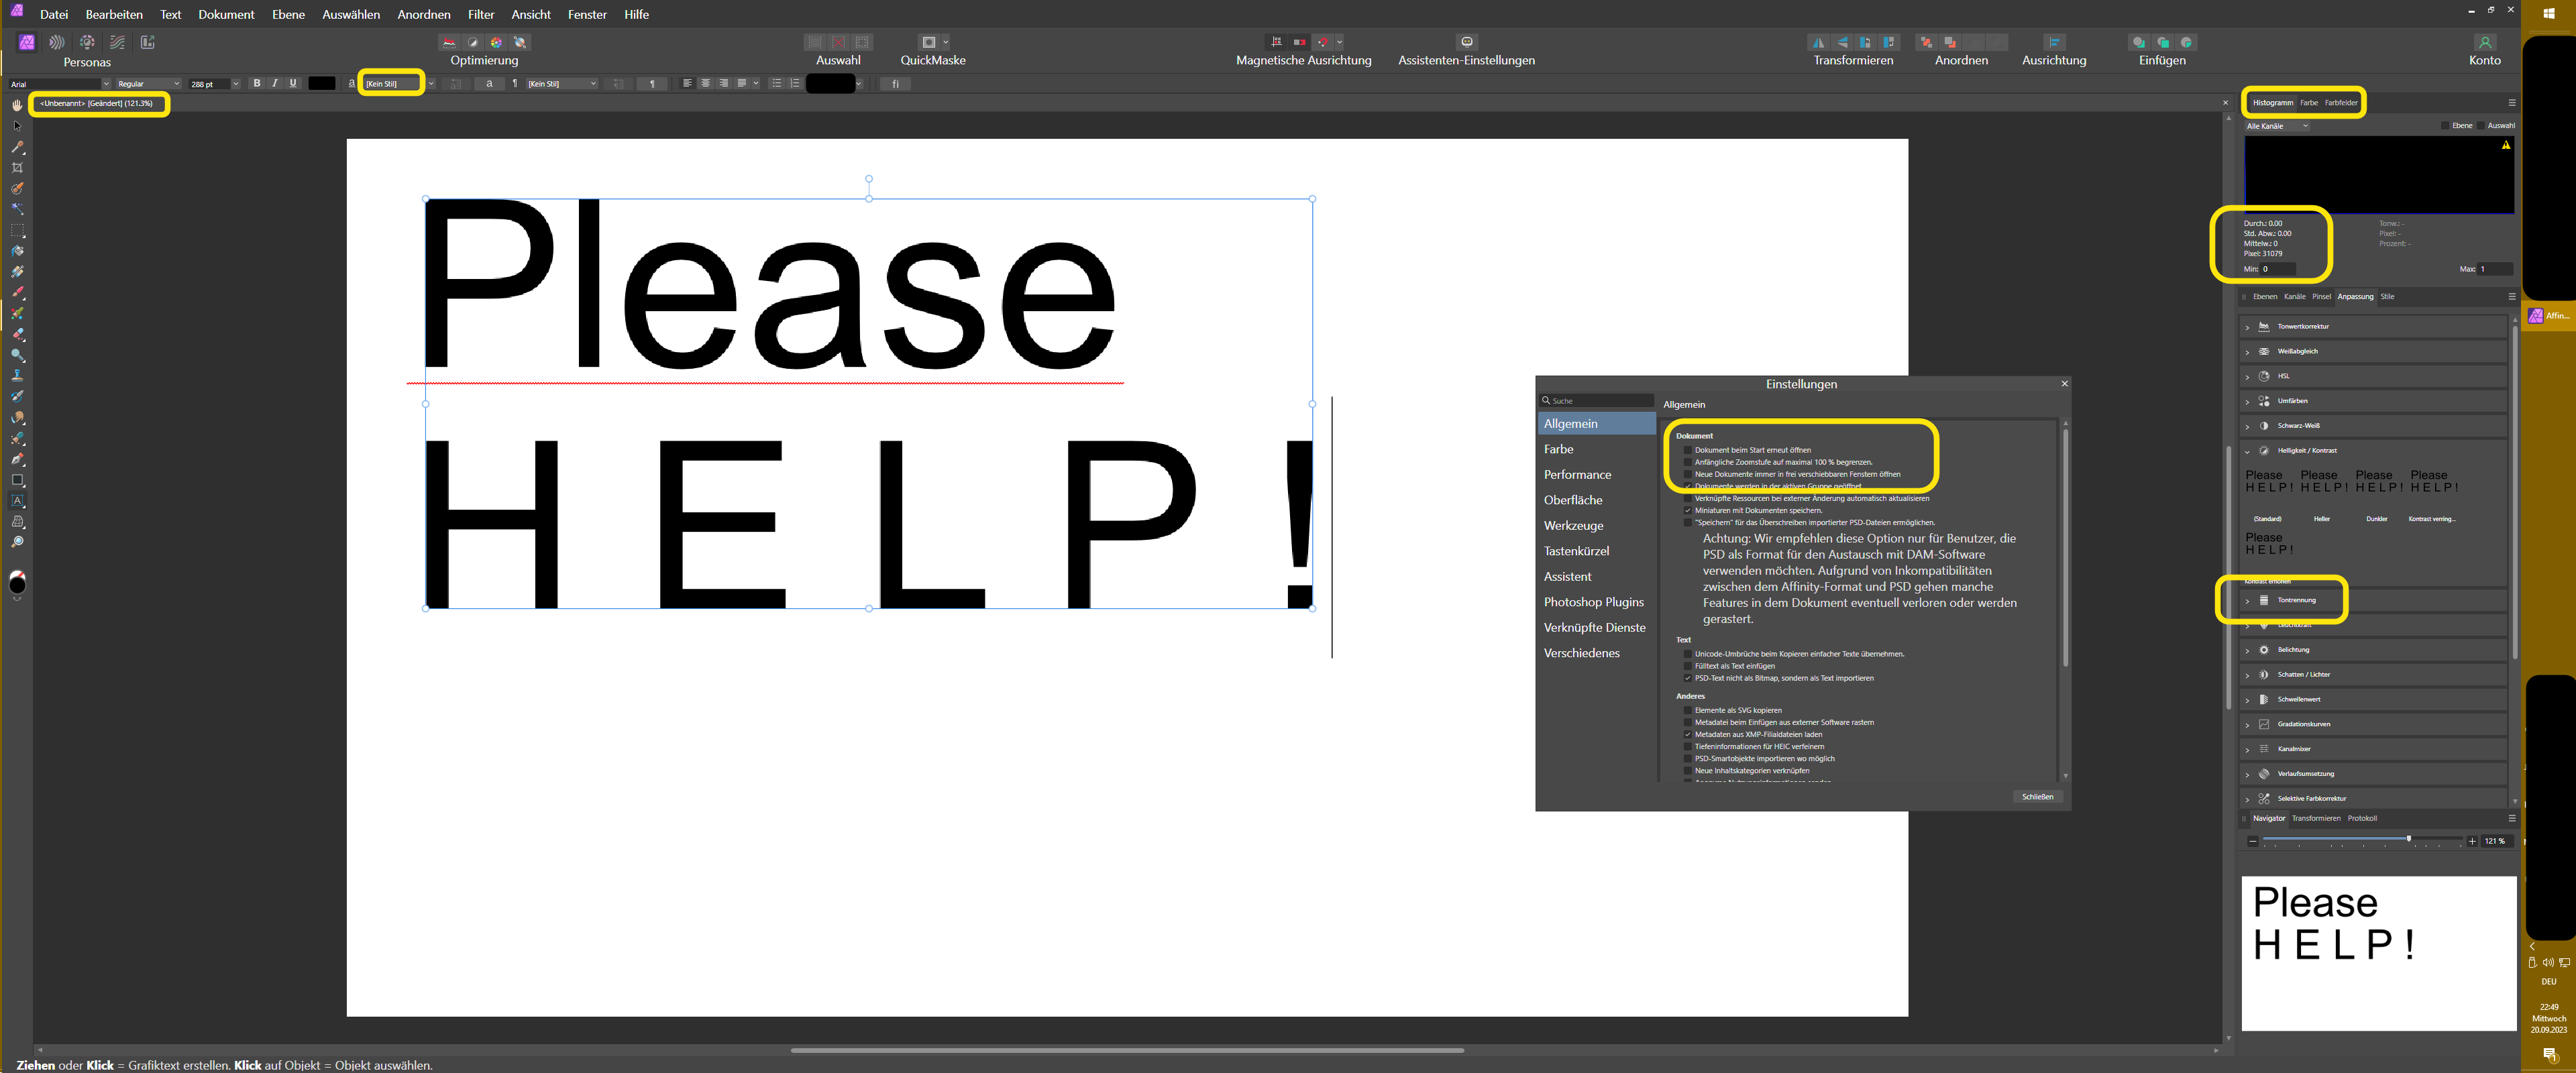The image size is (2576, 1073).
Task: Select Performance in settings sidebar
Action: pyautogui.click(x=1577, y=475)
